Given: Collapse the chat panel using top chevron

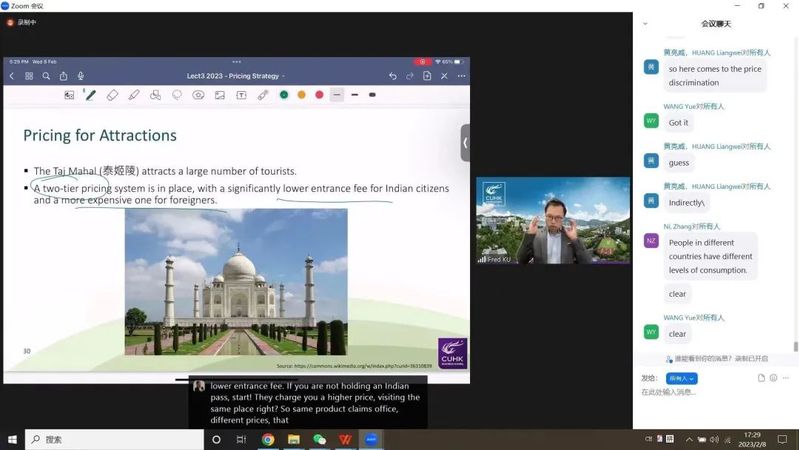Looking at the screenshot, I should tap(645, 23).
